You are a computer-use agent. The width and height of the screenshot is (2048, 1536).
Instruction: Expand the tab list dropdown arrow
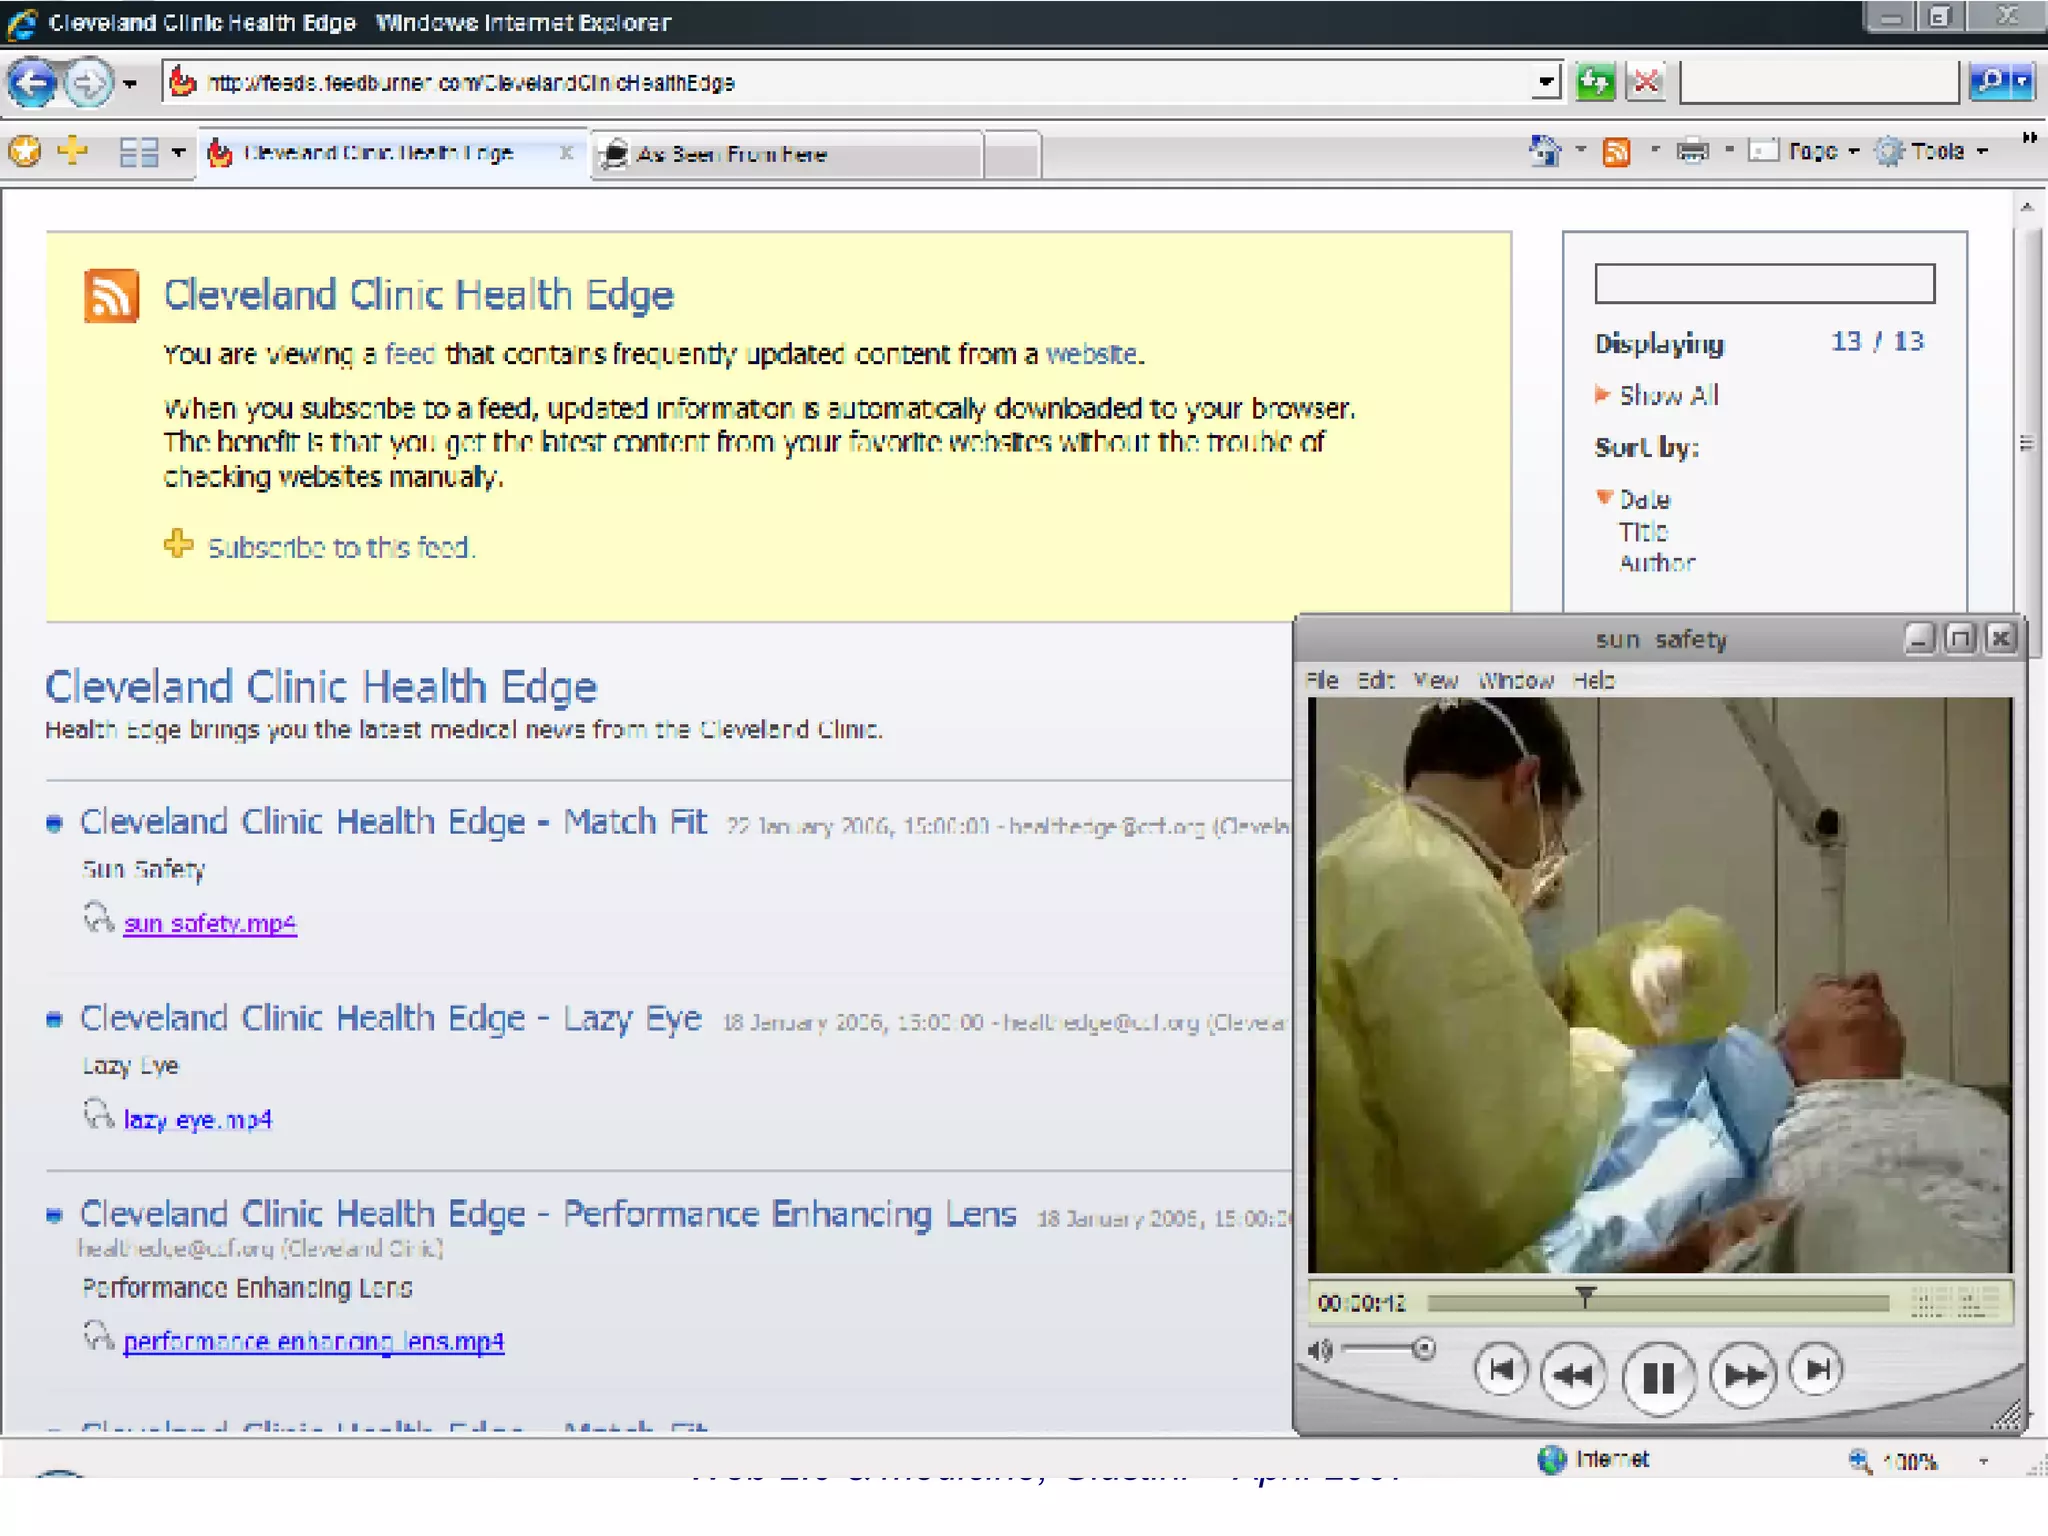(178, 152)
